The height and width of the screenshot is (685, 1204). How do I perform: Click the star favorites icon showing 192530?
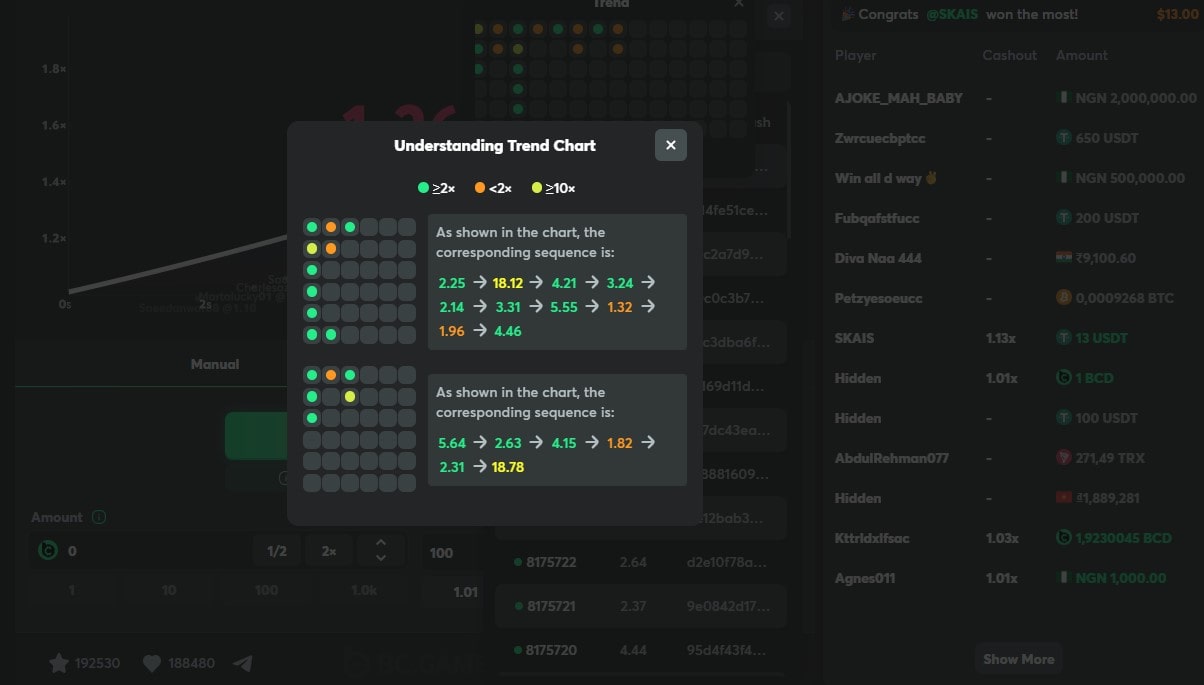point(59,663)
